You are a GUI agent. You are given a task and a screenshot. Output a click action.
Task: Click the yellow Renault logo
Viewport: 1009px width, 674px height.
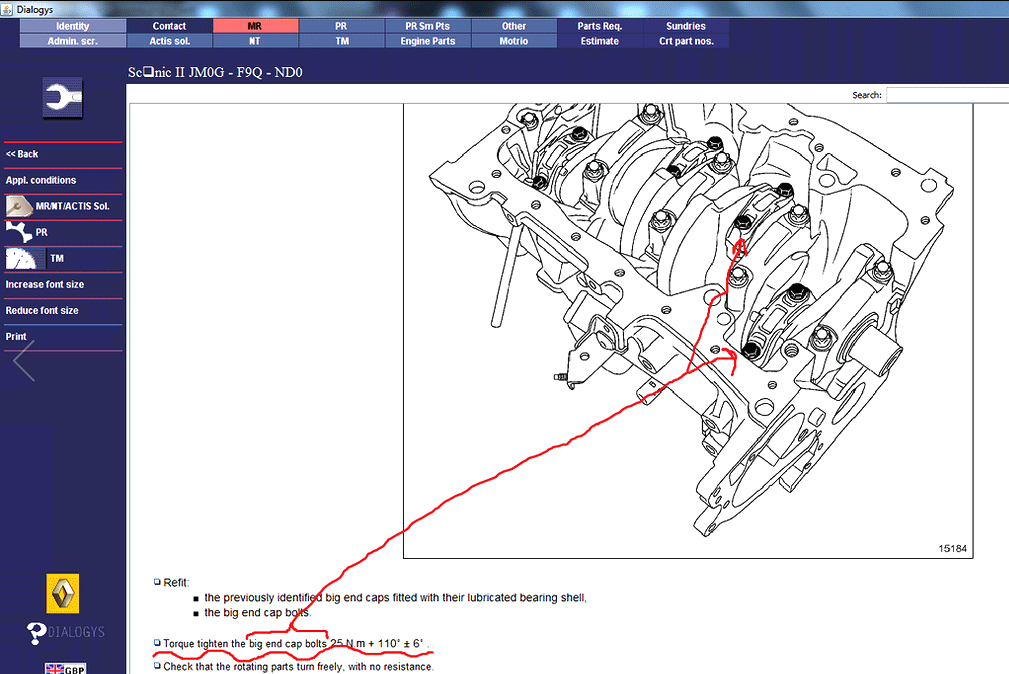tap(62, 593)
